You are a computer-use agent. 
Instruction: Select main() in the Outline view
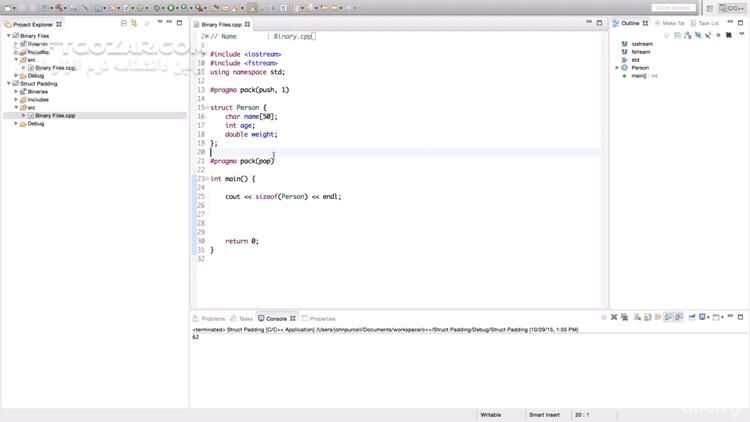coord(638,76)
